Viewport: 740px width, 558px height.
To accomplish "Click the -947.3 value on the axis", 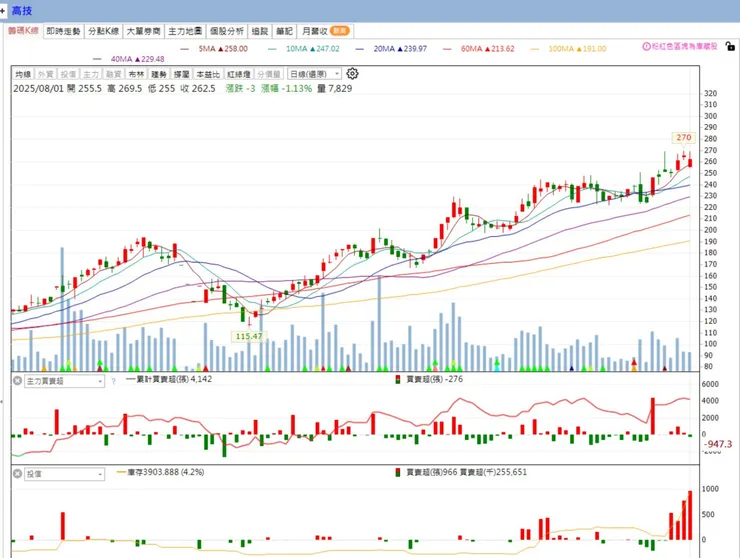I will point(718,444).
